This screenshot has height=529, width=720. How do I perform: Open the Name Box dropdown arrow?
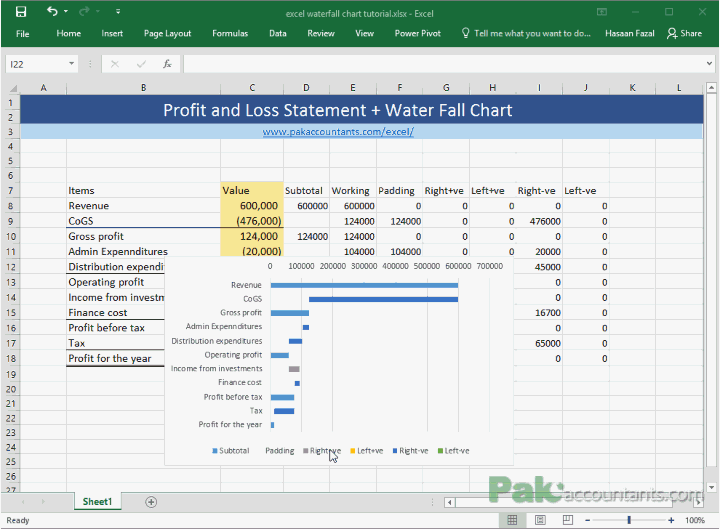(72, 64)
